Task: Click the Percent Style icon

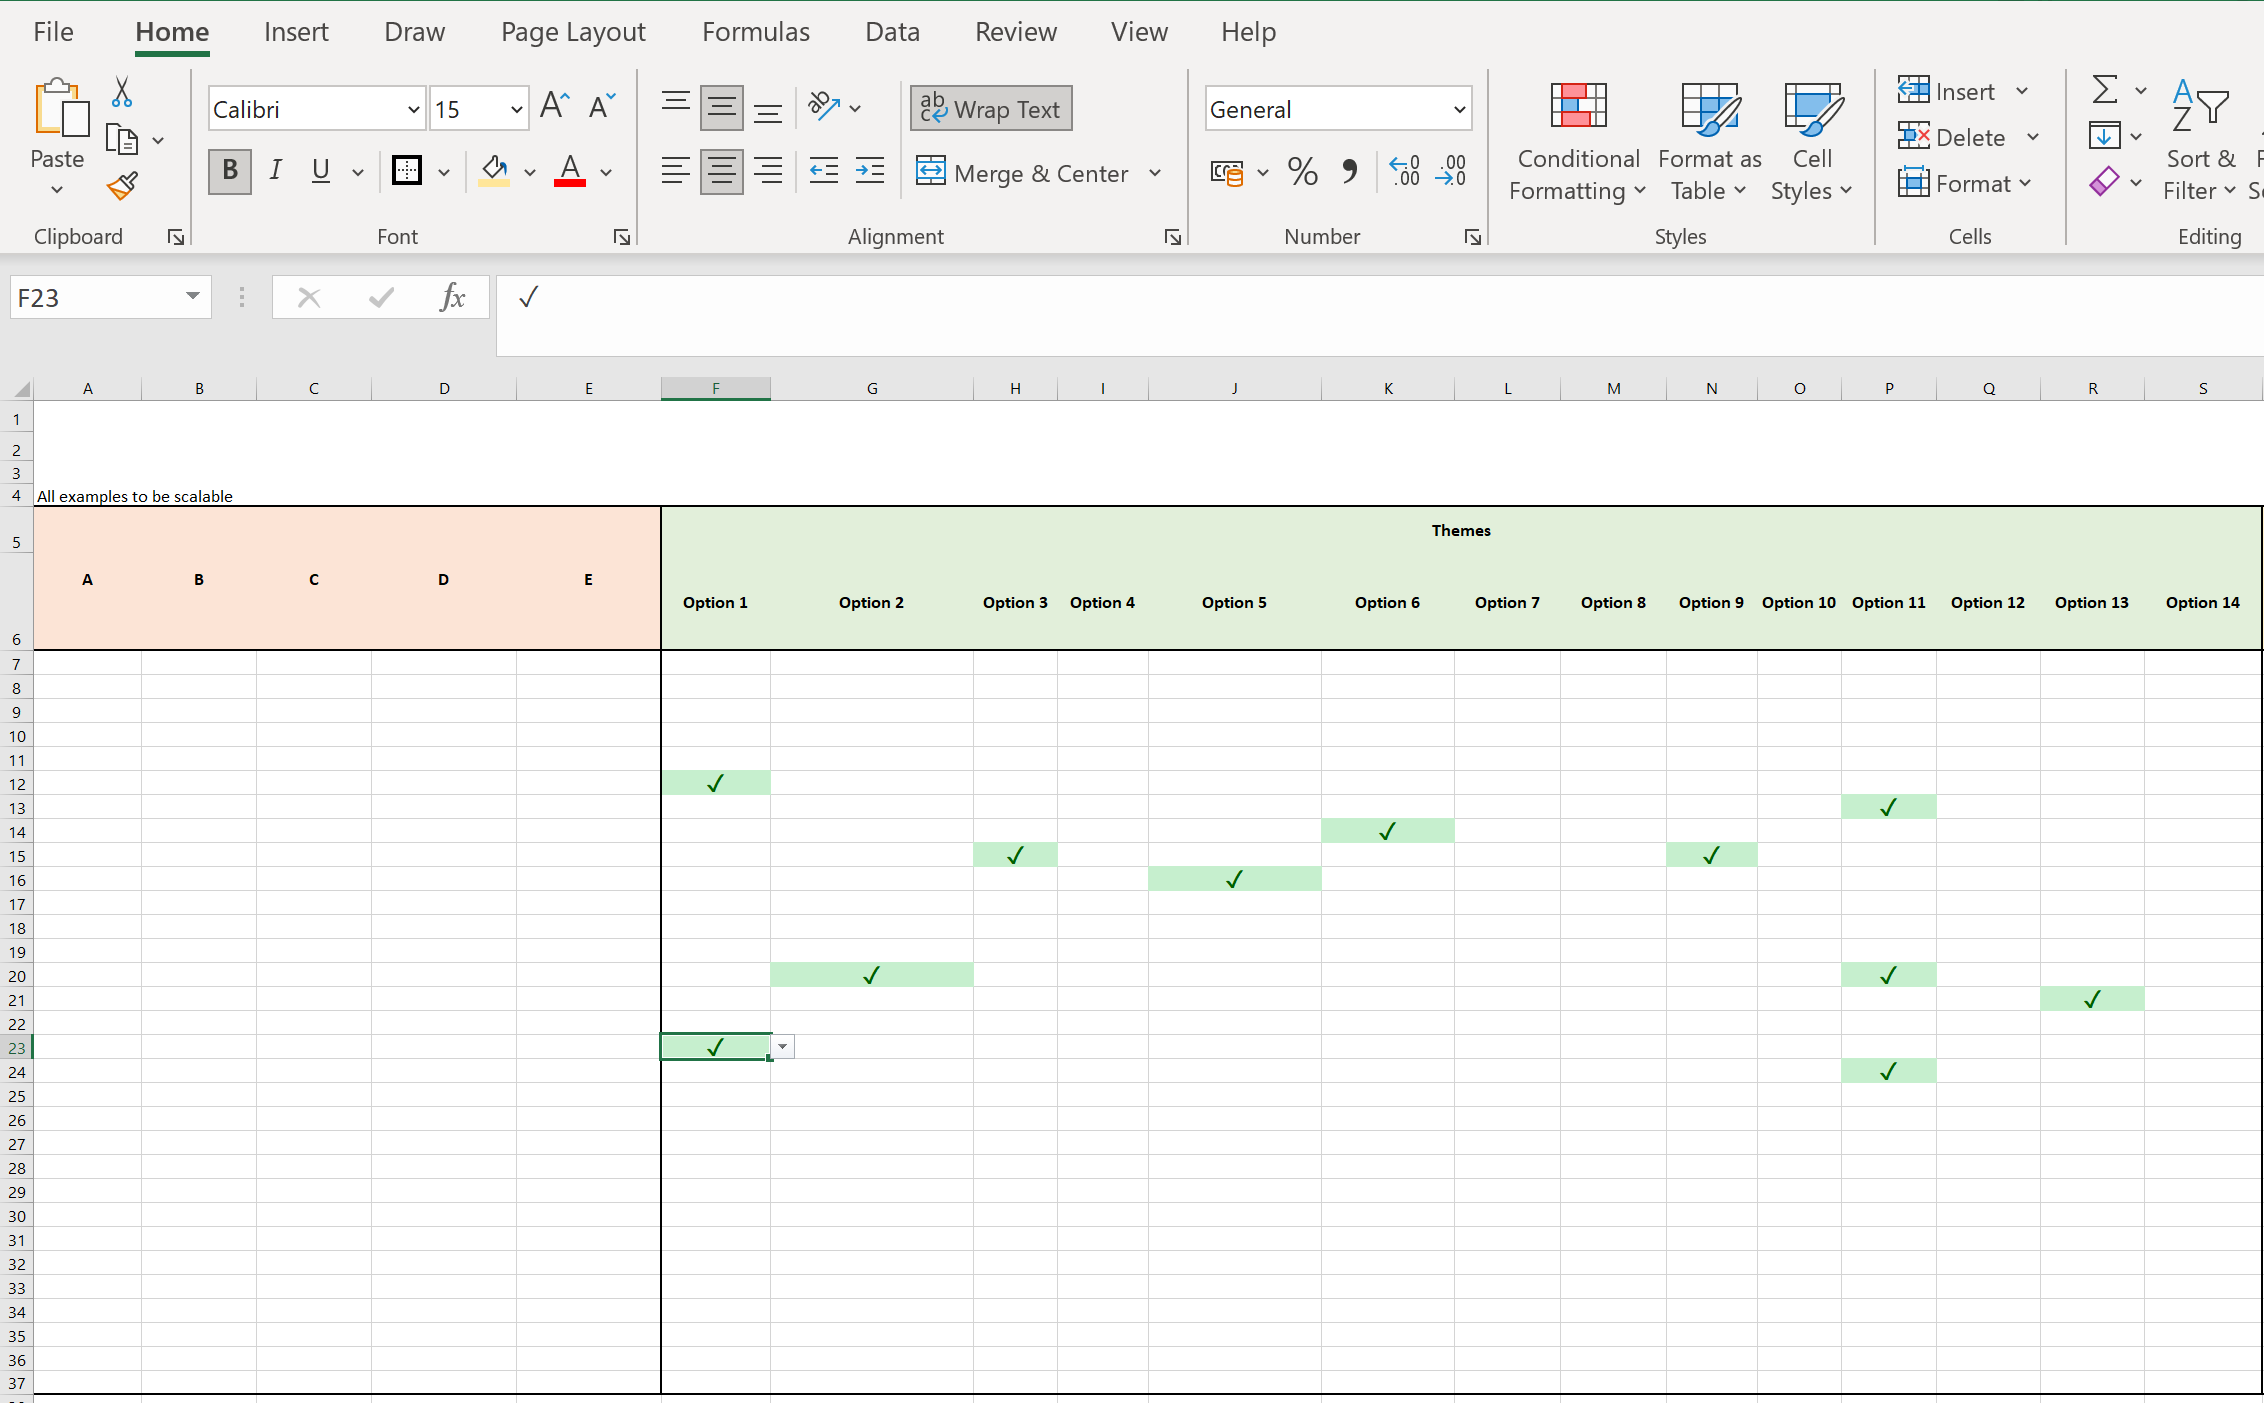Action: point(1302,172)
